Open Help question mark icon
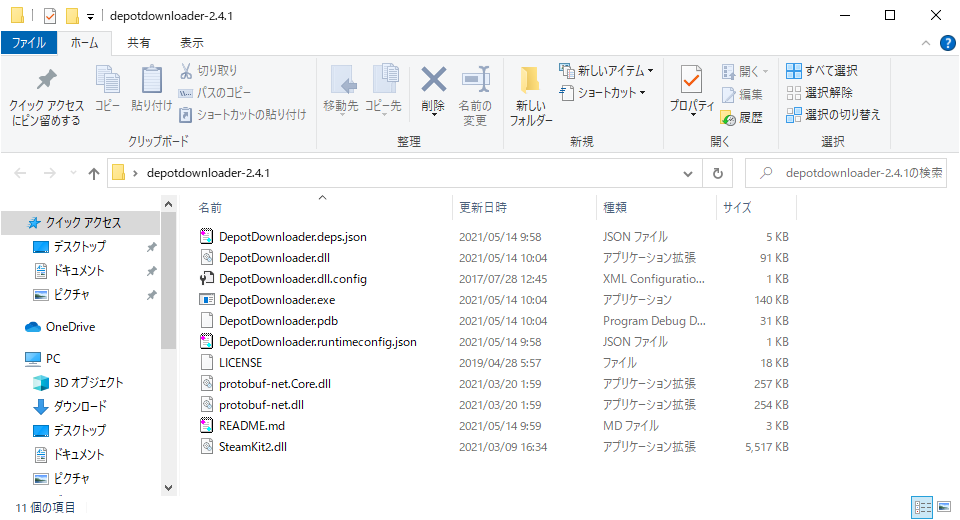The image size is (960, 520). [947, 43]
